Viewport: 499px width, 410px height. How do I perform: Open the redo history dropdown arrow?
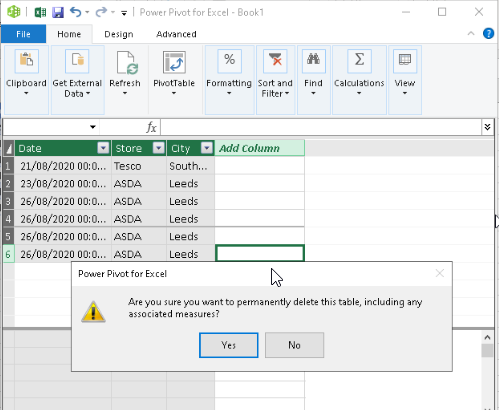(113, 12)
